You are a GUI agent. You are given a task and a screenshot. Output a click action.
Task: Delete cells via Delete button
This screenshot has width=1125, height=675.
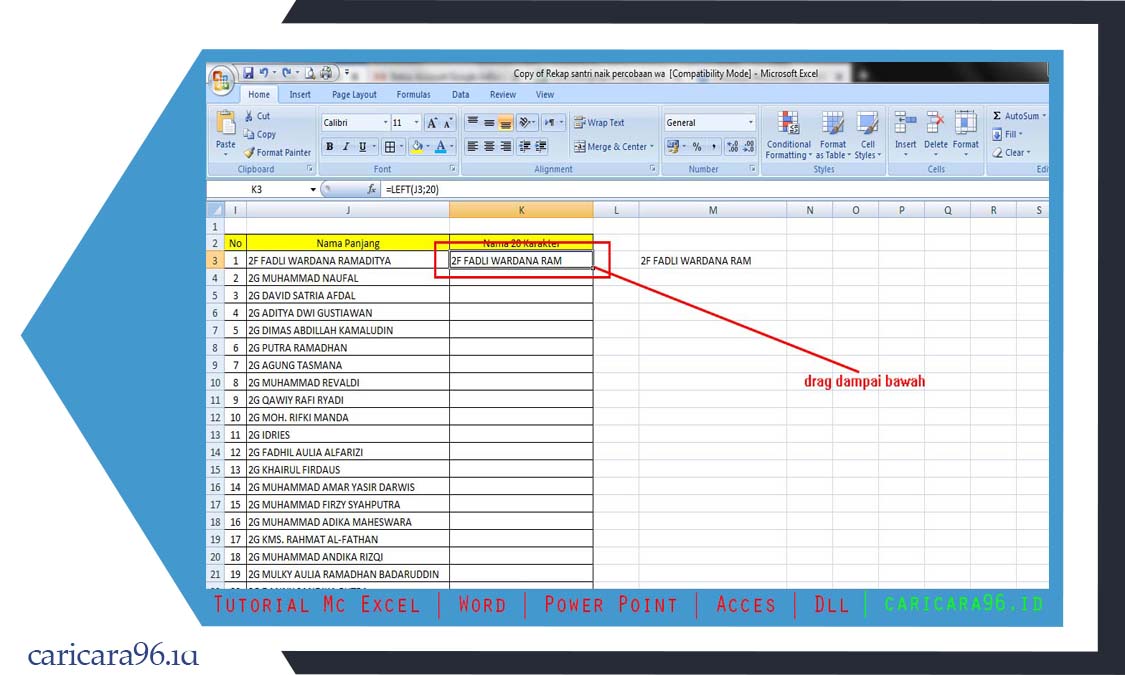pyautogui.click(x=936, y=134)
